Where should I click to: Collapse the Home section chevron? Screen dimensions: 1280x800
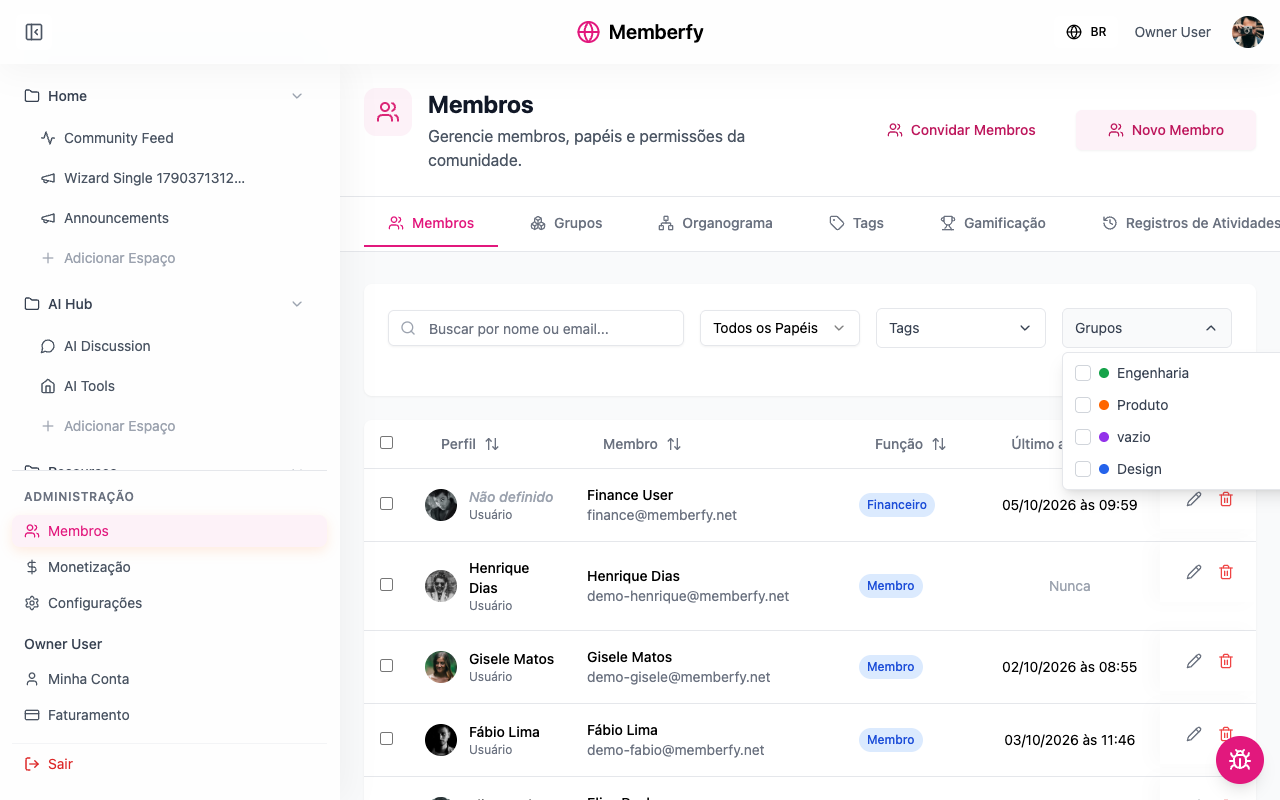click(x=297, y=96)
